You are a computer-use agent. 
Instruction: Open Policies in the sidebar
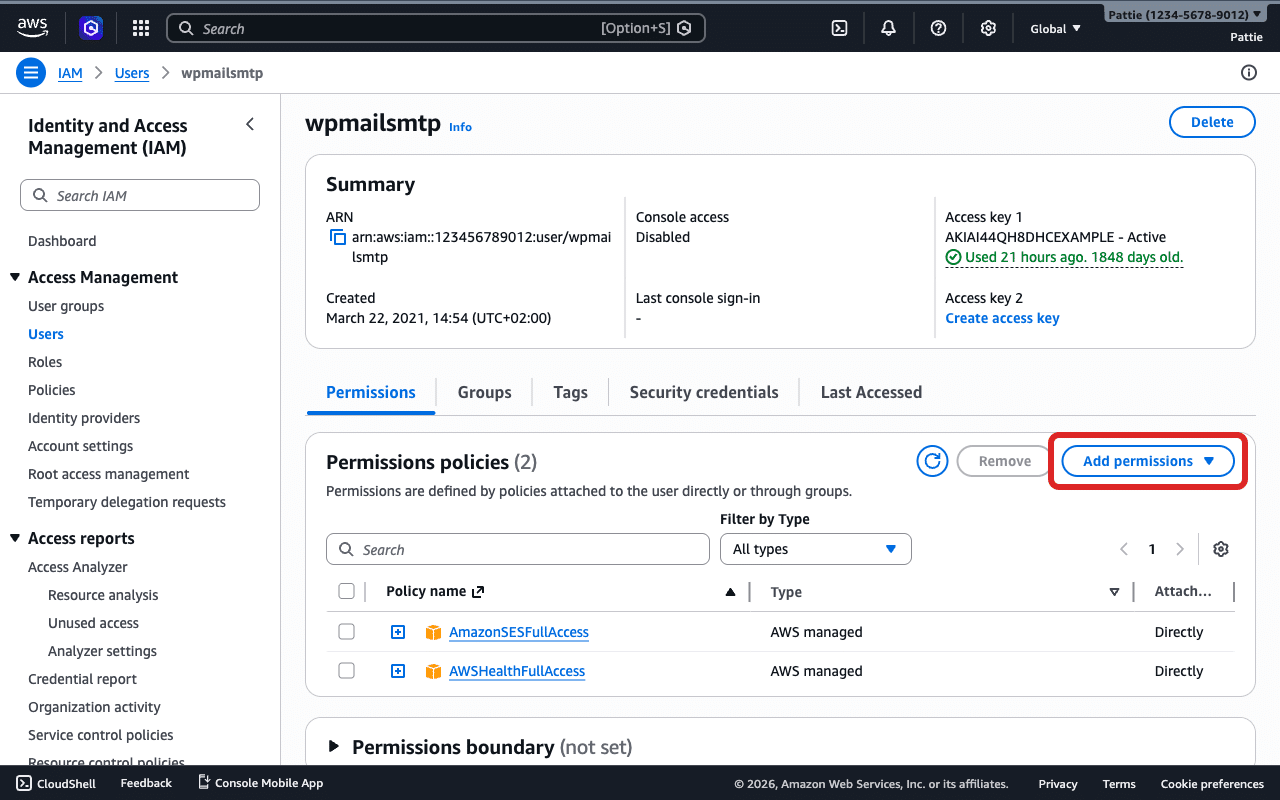52,390
